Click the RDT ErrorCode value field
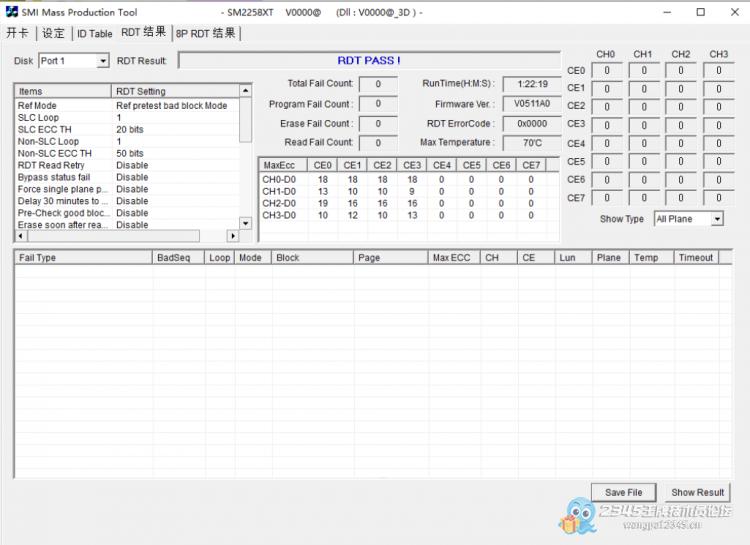Image resolution: width=750 pixels, height=545 pixels. (x=531, y=123)
